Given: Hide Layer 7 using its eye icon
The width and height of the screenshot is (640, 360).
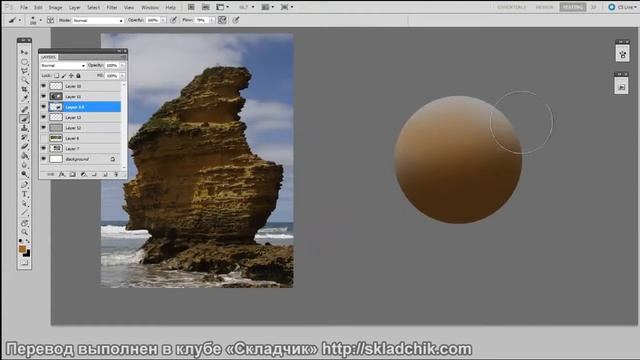Looking at the screenshot, I should point(44,148).
